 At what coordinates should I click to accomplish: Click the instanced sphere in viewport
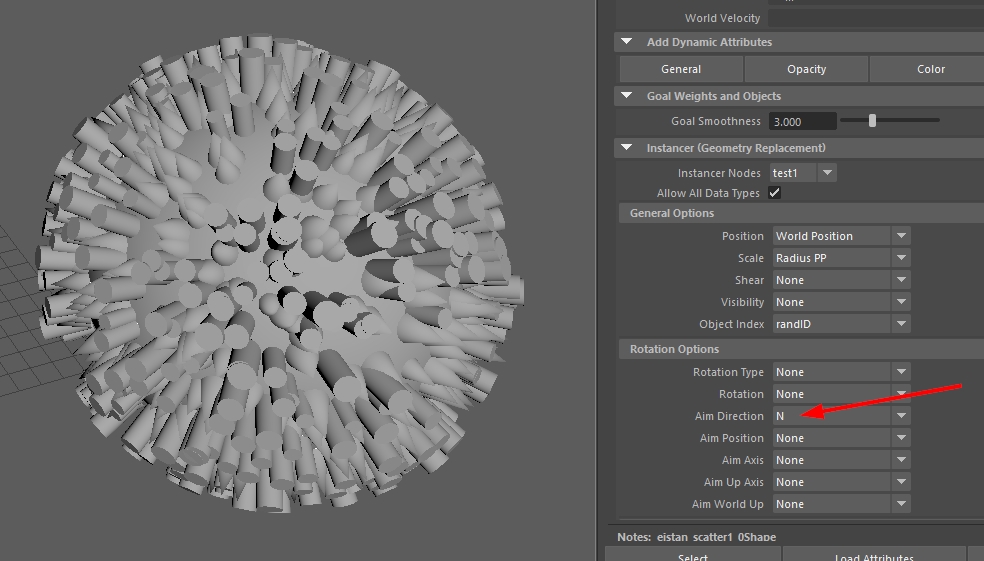[279, 273]
